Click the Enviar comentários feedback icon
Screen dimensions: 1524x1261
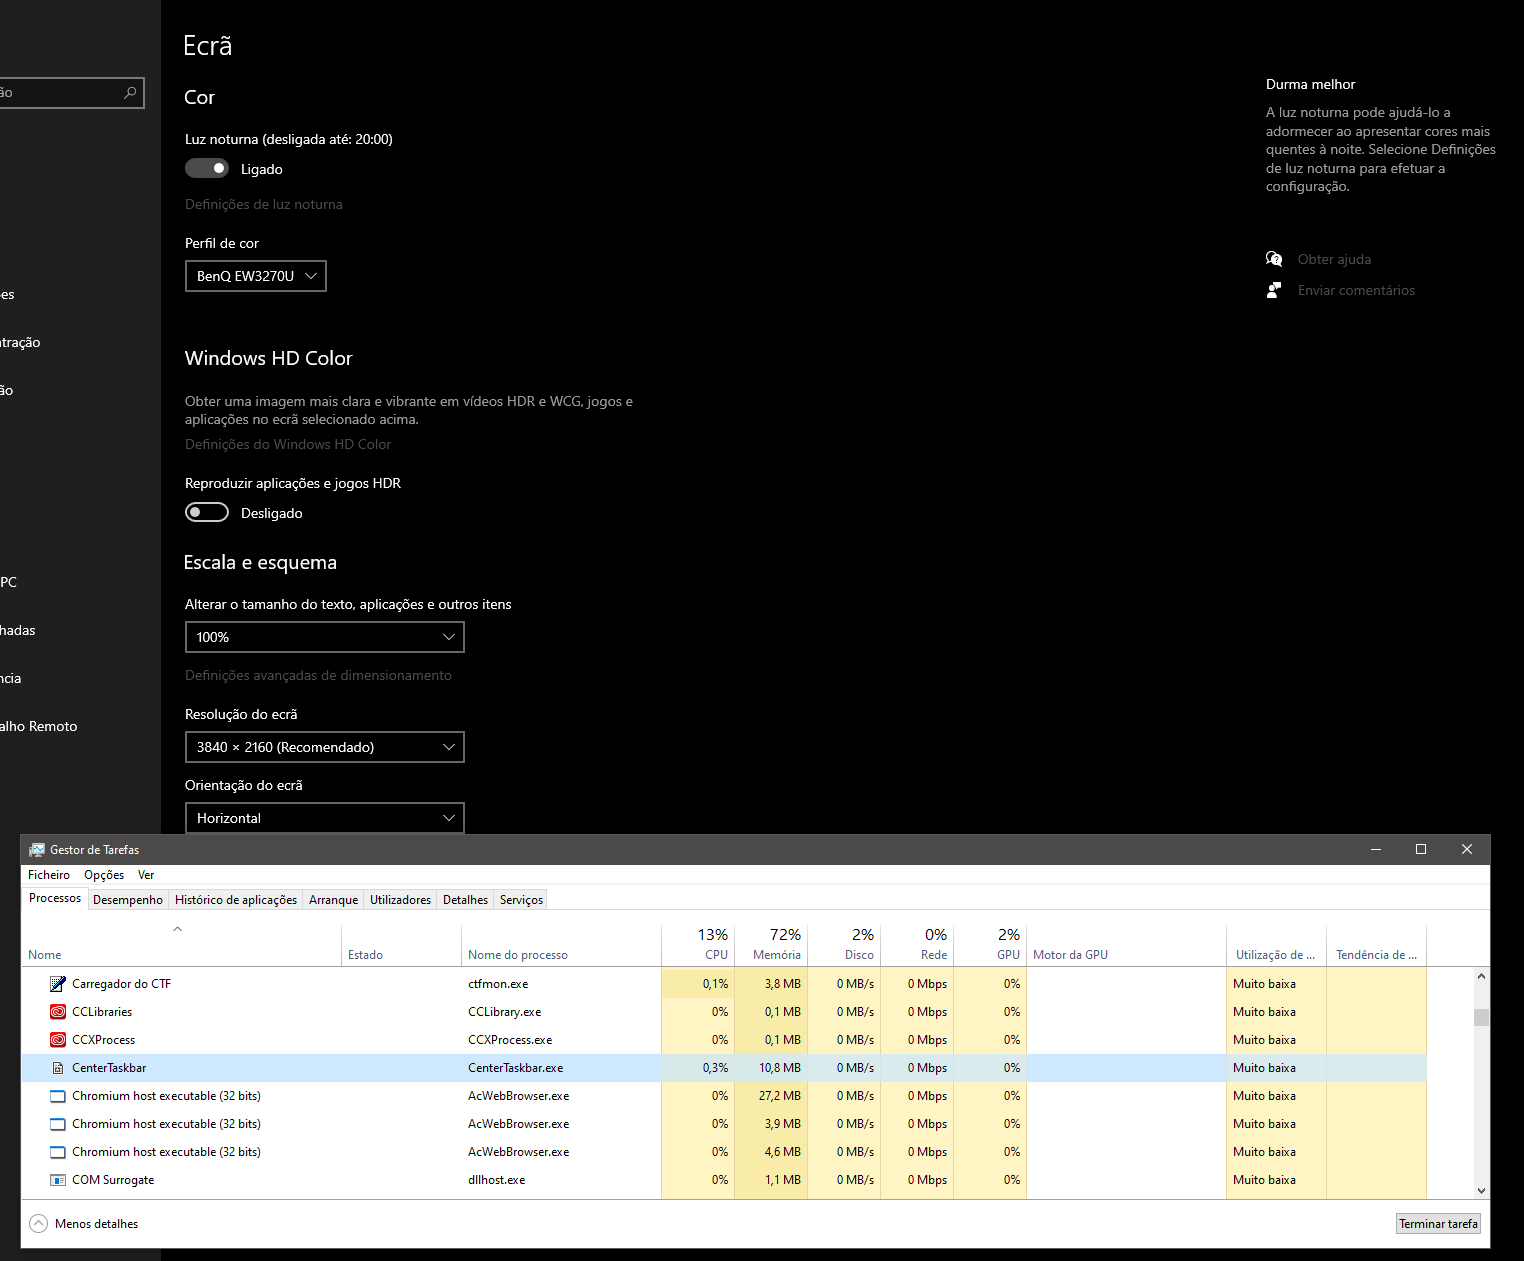tap(1274, 290)
